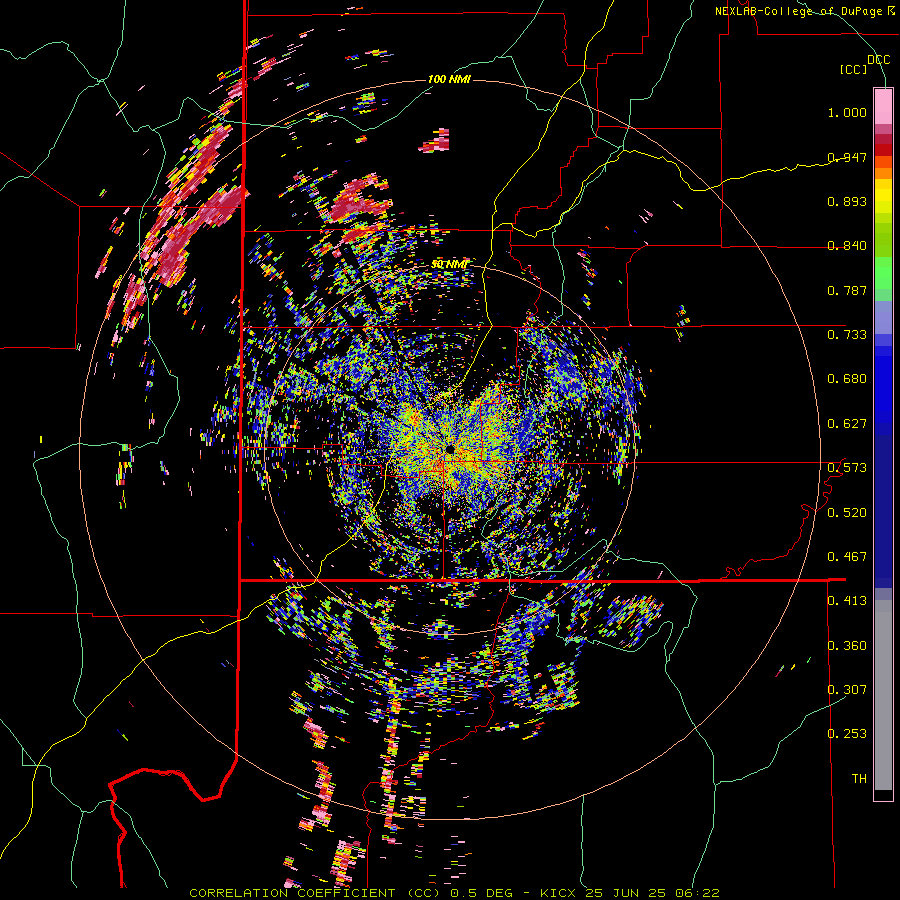Pick the red segment of the color bar
The width and height of the screenshot is (900, 900).
pyautogui.click(x=883, y=150)
